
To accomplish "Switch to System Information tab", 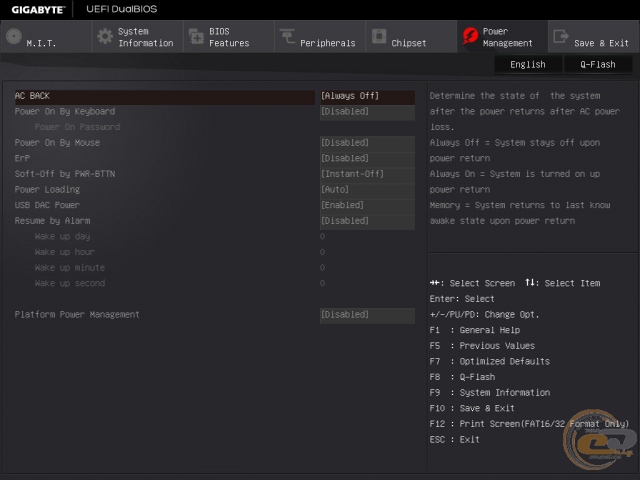I will 138,37.
